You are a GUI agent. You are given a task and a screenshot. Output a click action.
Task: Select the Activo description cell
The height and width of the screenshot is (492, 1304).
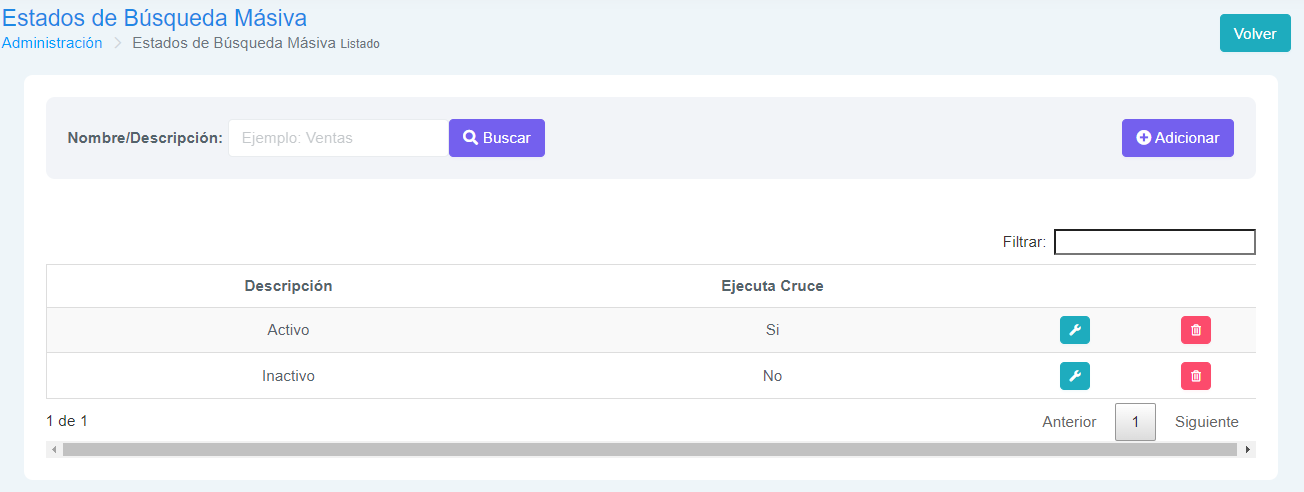288,330
